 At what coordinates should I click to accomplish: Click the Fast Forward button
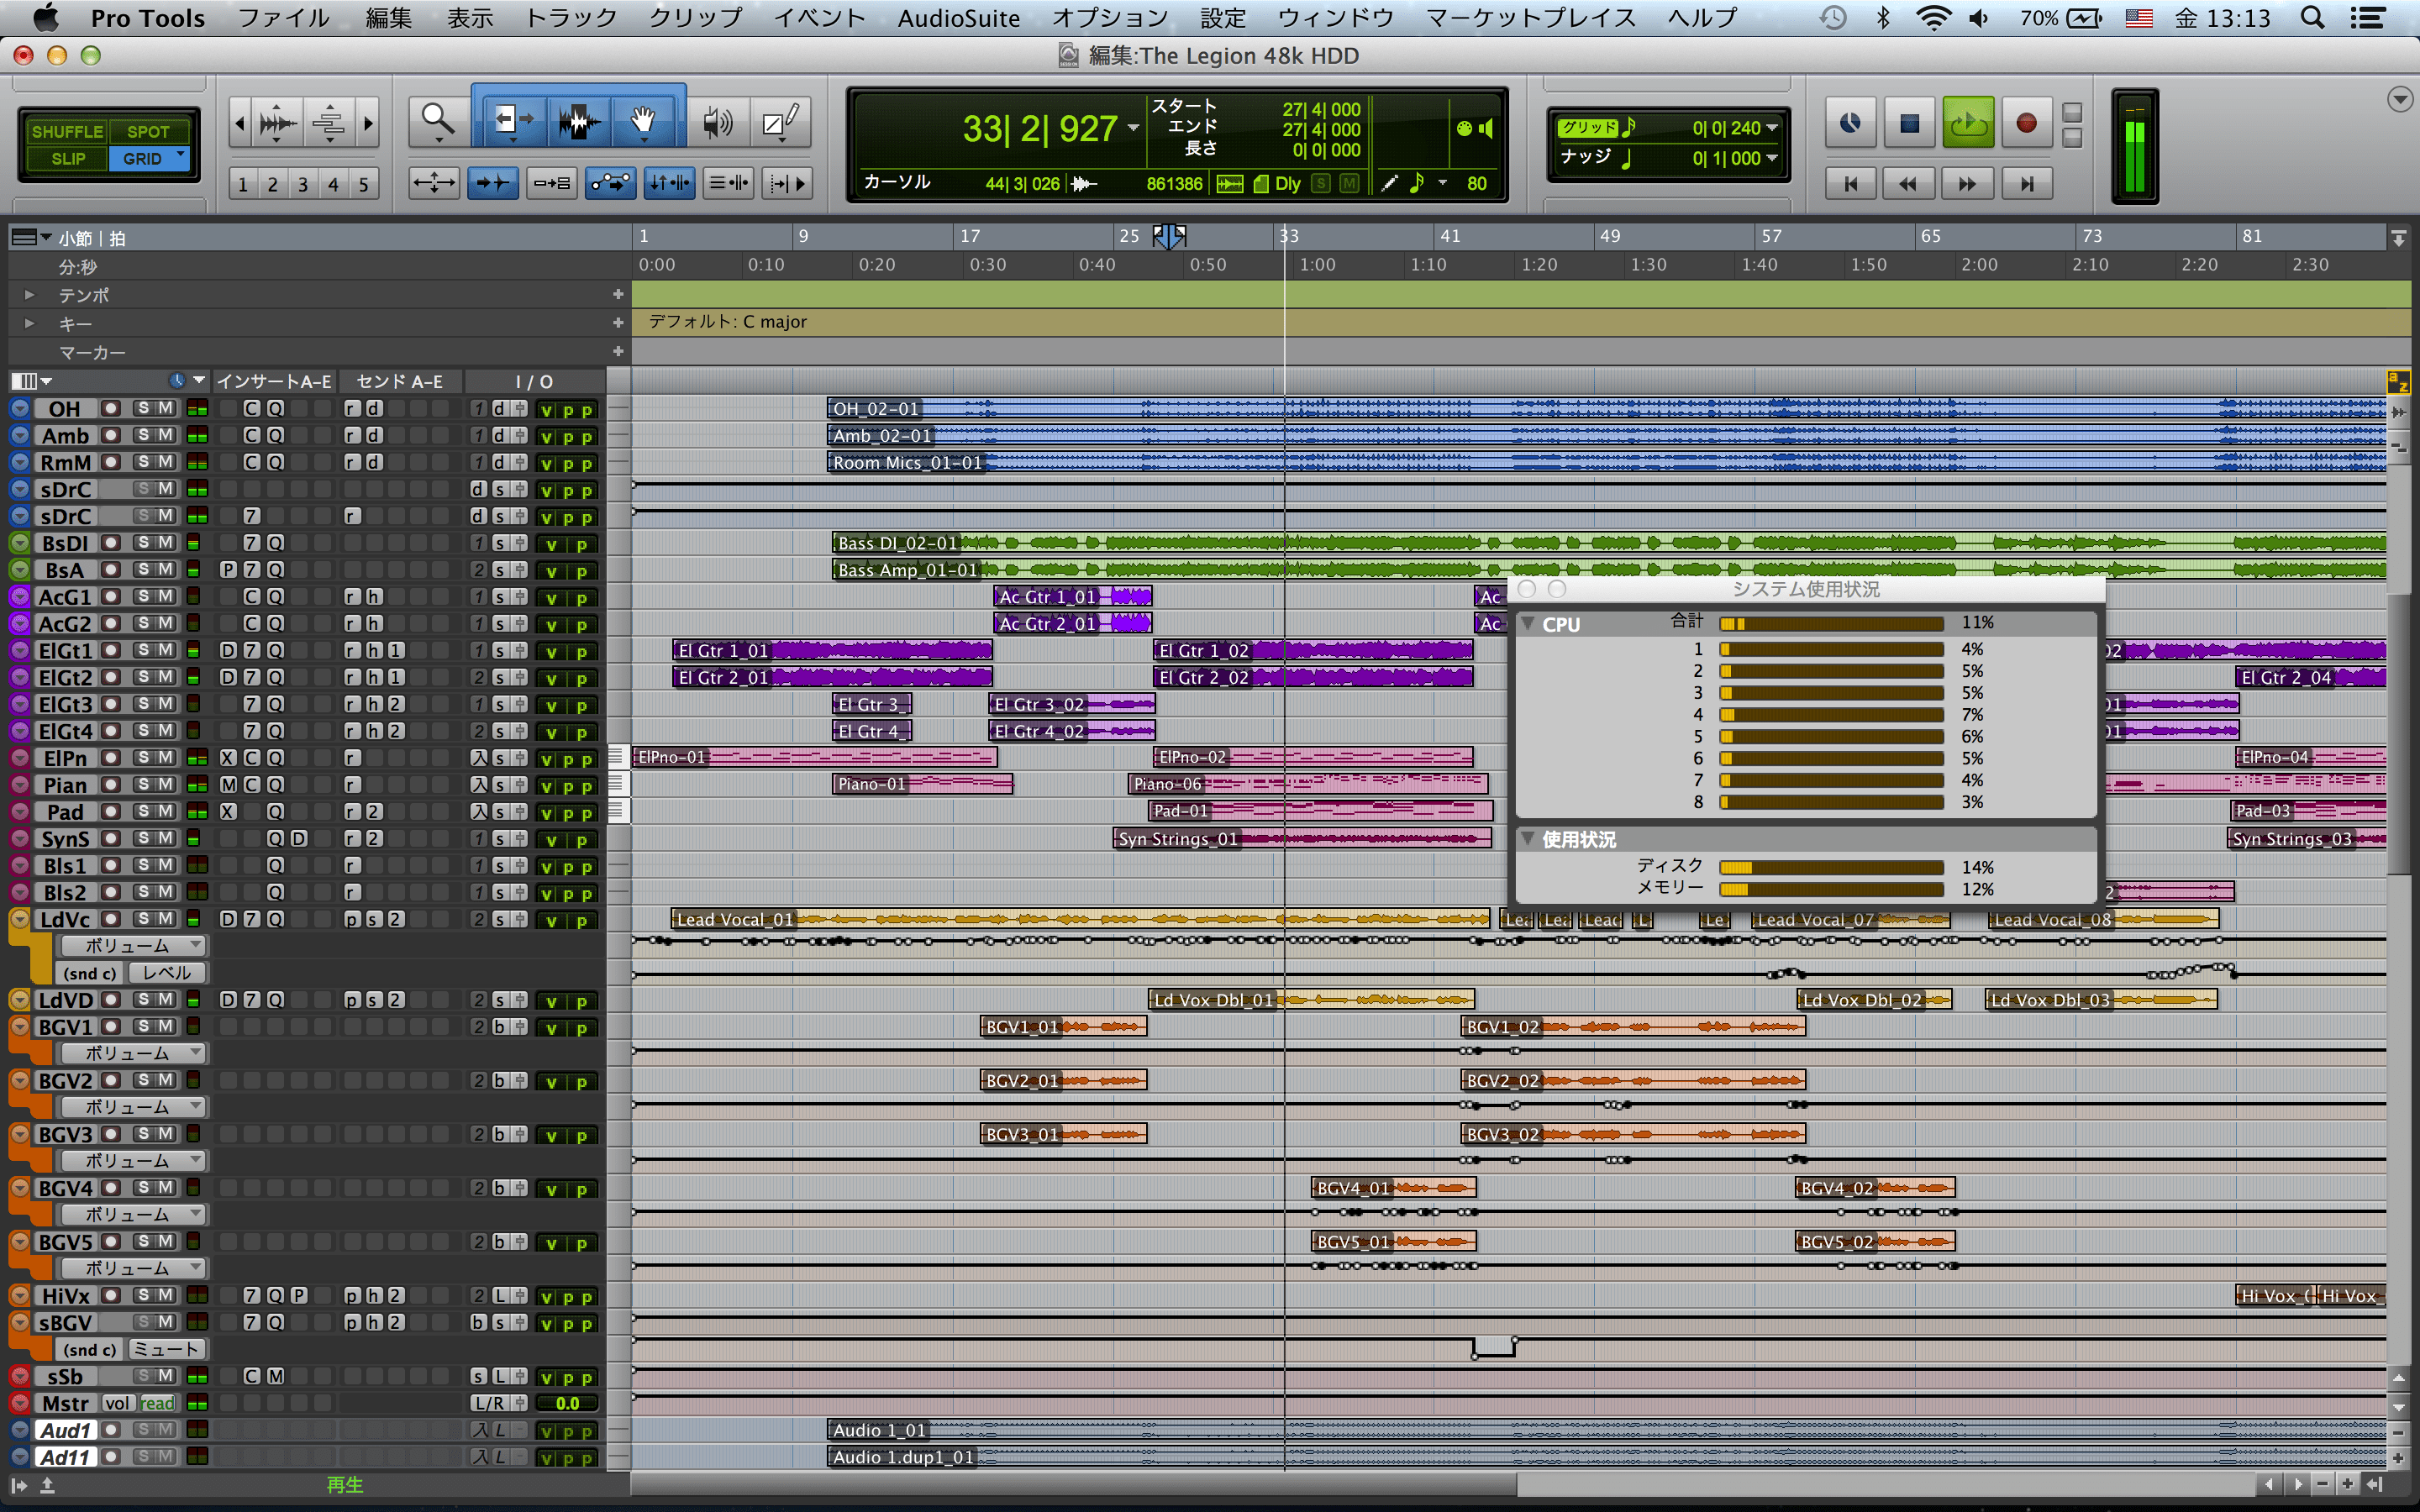pos(1967,183)
